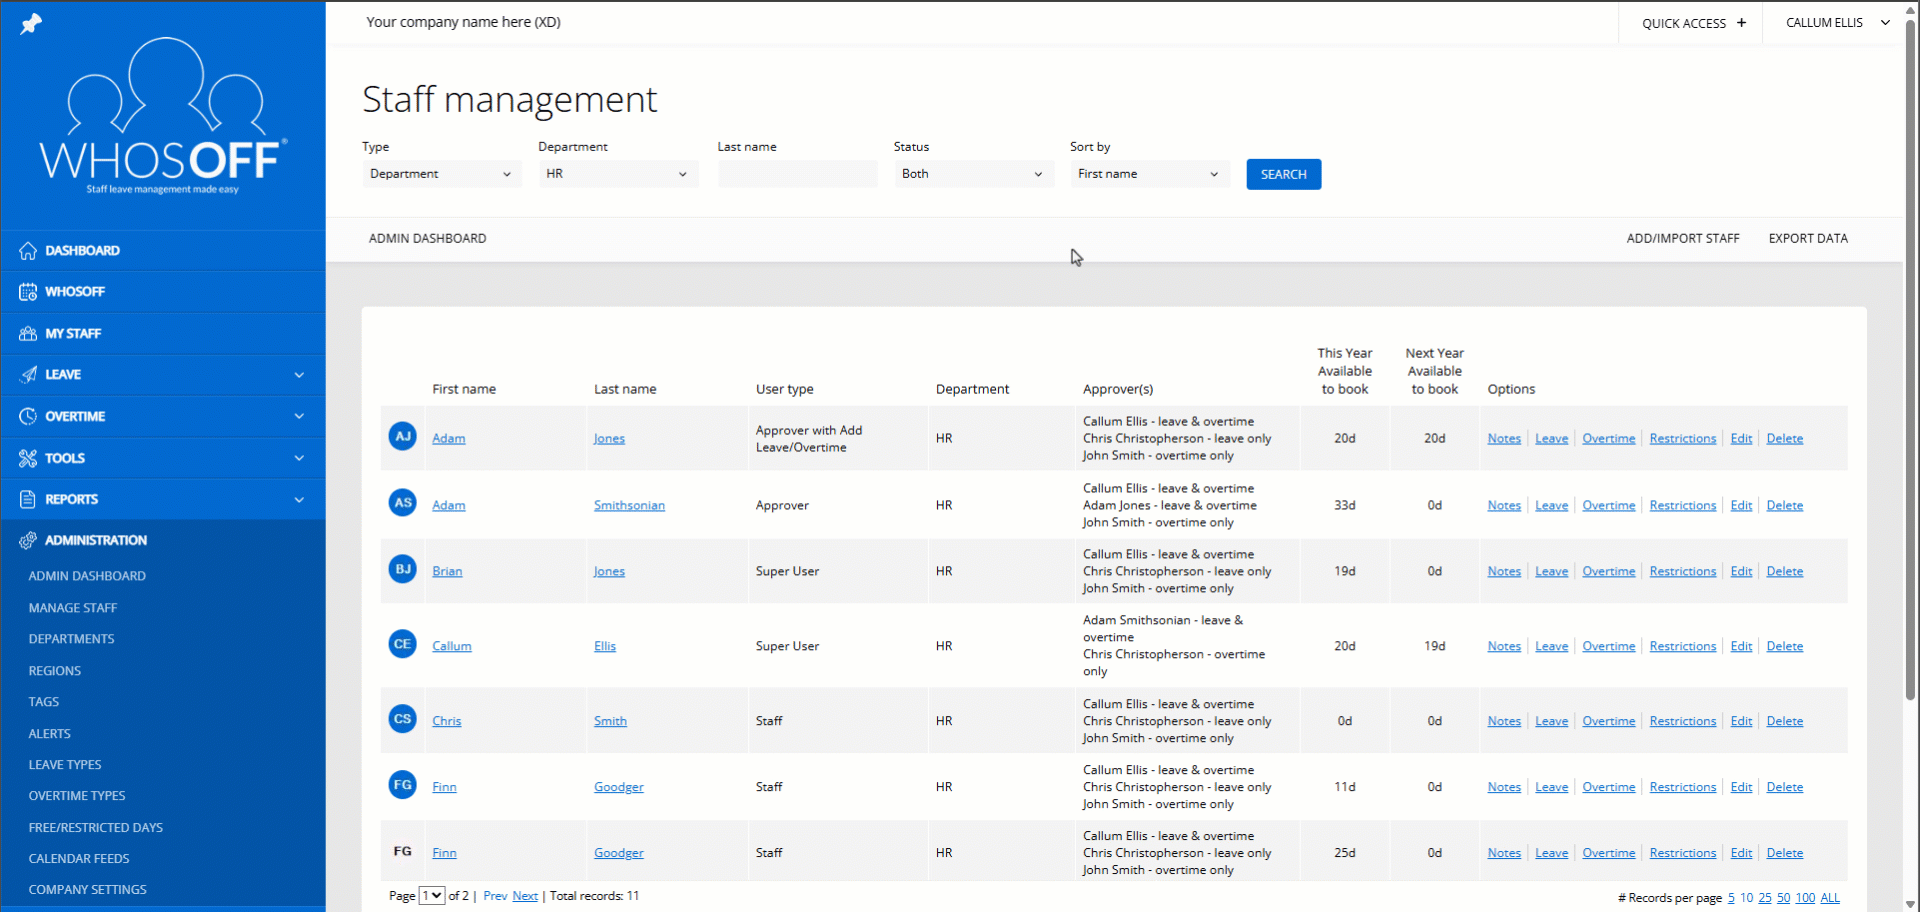The height and width of the screenshot is (912, 1920).
Task: Open the Type dropdown showing Department
Action: [440, 174]
